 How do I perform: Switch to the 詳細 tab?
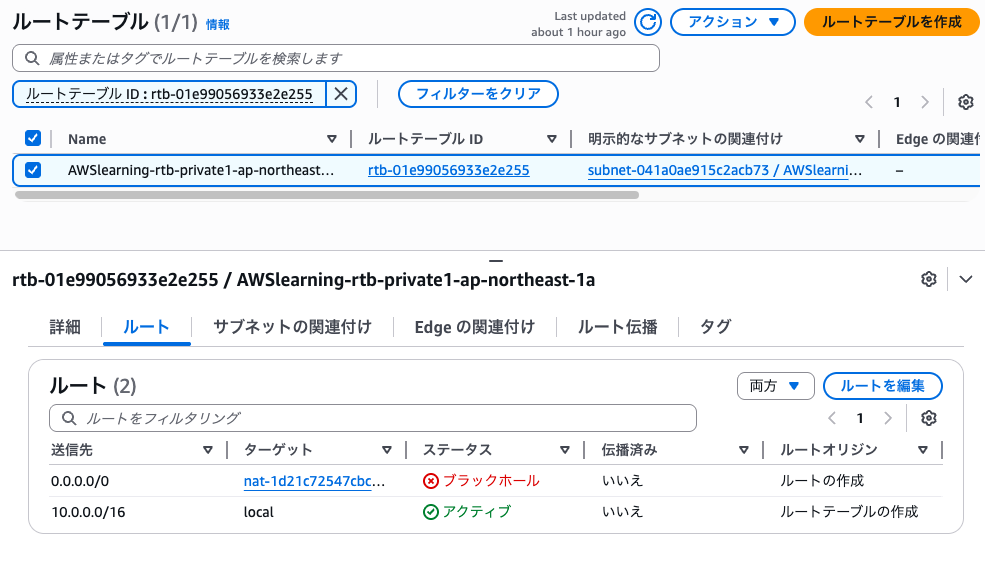coord(65,327)
